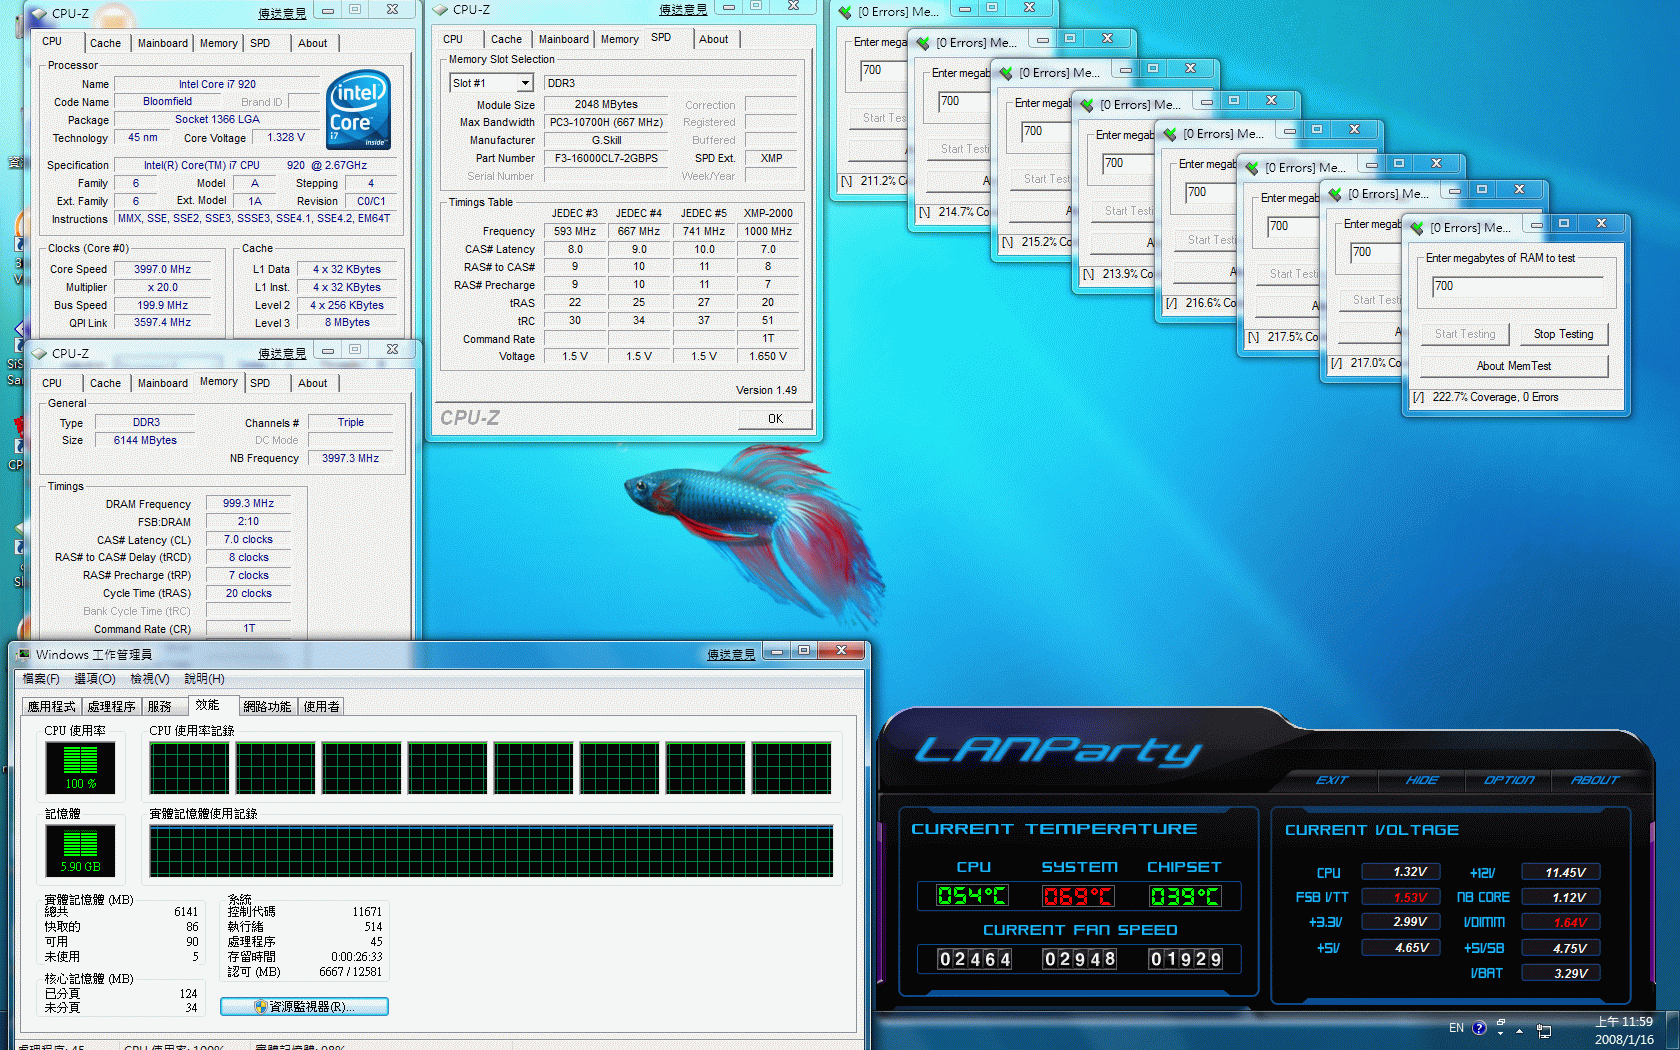The width and height of the screenshot is (1680, 1050).
Task: Click OK in the CPU-Z SPD window
Action: 776,419
